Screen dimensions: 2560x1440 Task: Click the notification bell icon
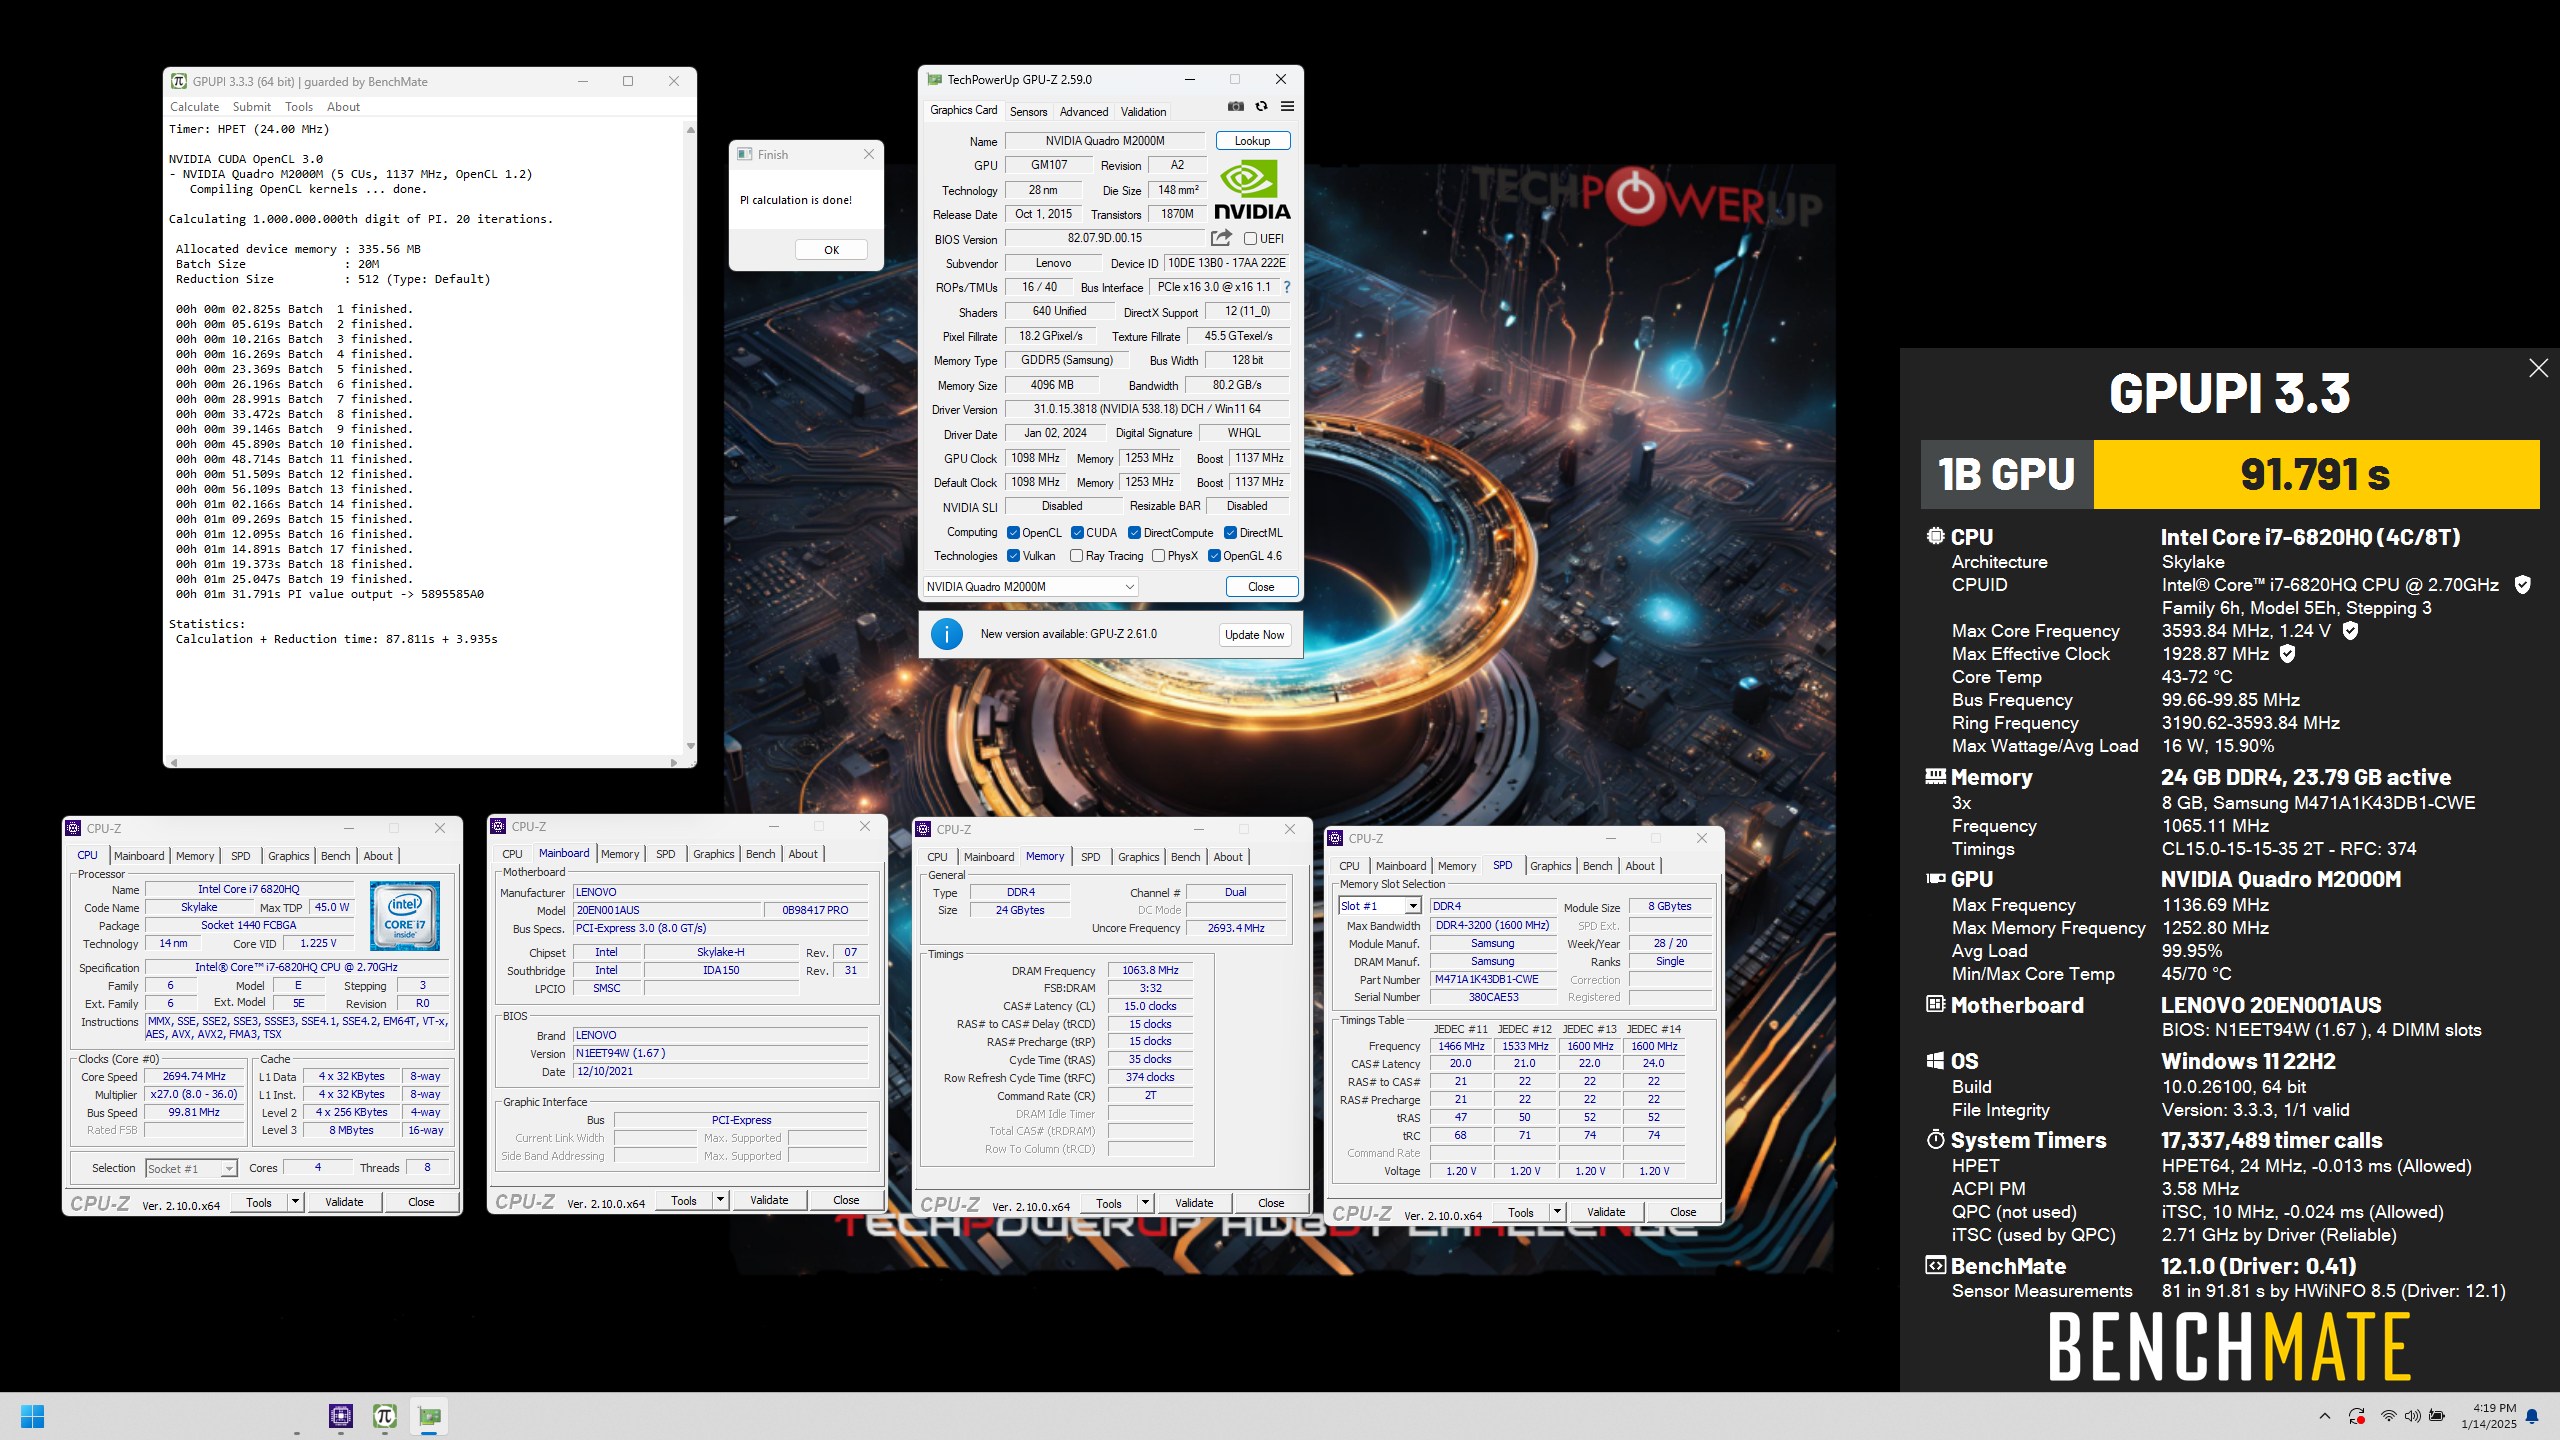pyautogui.click(x=2532, y=1416)
